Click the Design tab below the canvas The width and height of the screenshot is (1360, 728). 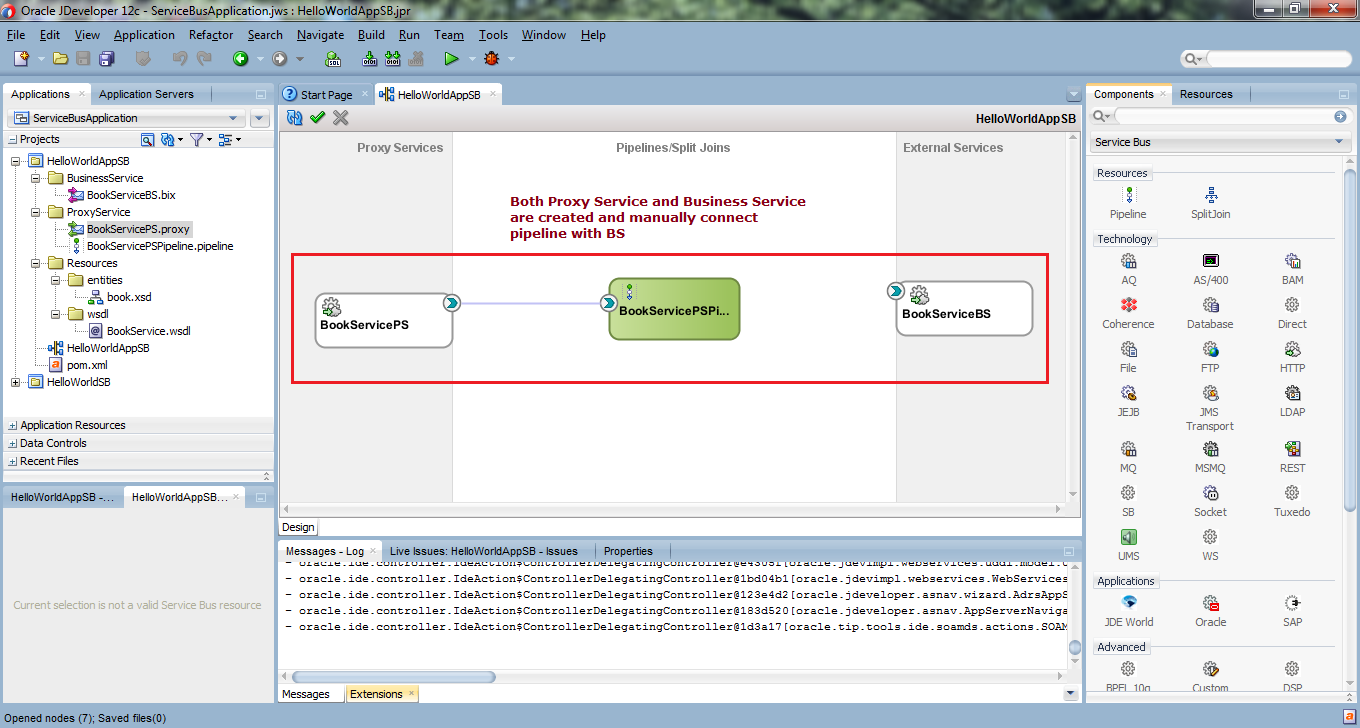pos(298,527)
